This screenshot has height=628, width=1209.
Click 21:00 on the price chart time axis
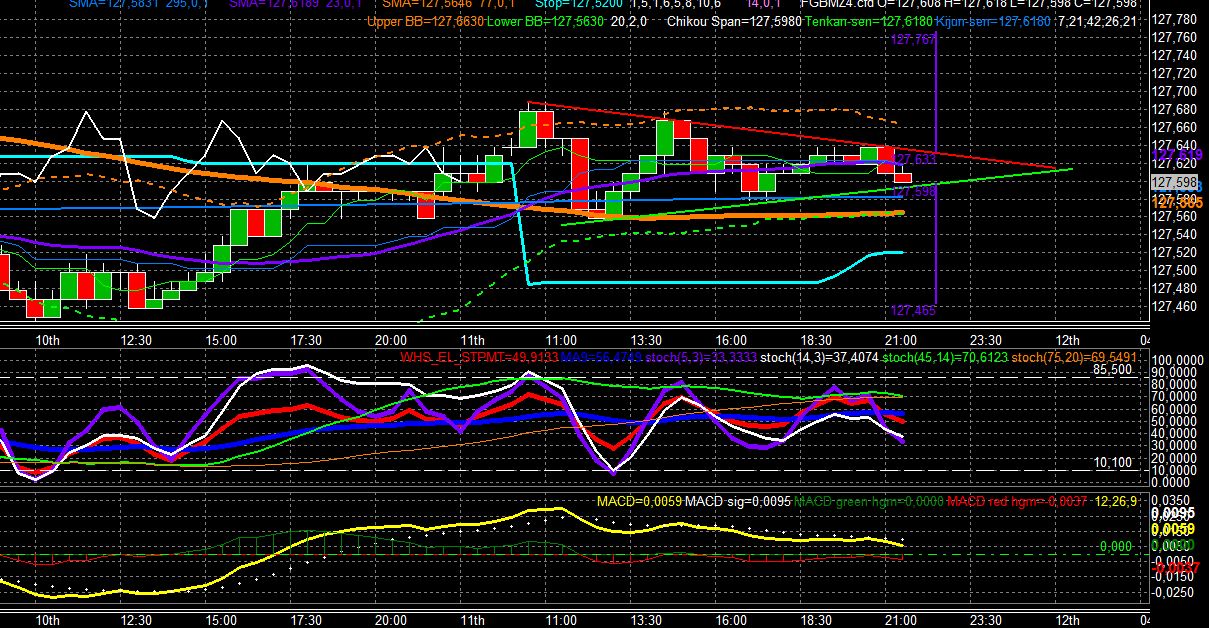coord(902,340)
